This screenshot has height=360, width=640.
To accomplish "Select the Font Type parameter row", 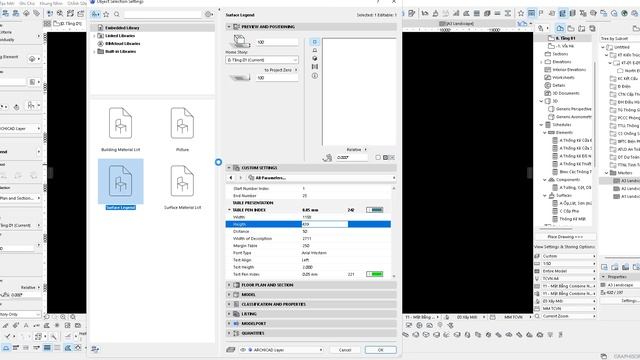I will click(308, 253).
